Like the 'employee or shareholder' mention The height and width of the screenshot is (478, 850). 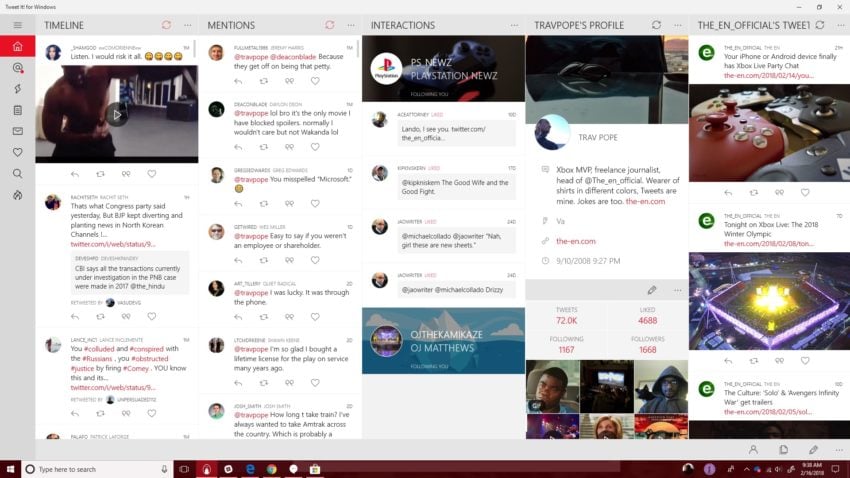click(315, 260)
